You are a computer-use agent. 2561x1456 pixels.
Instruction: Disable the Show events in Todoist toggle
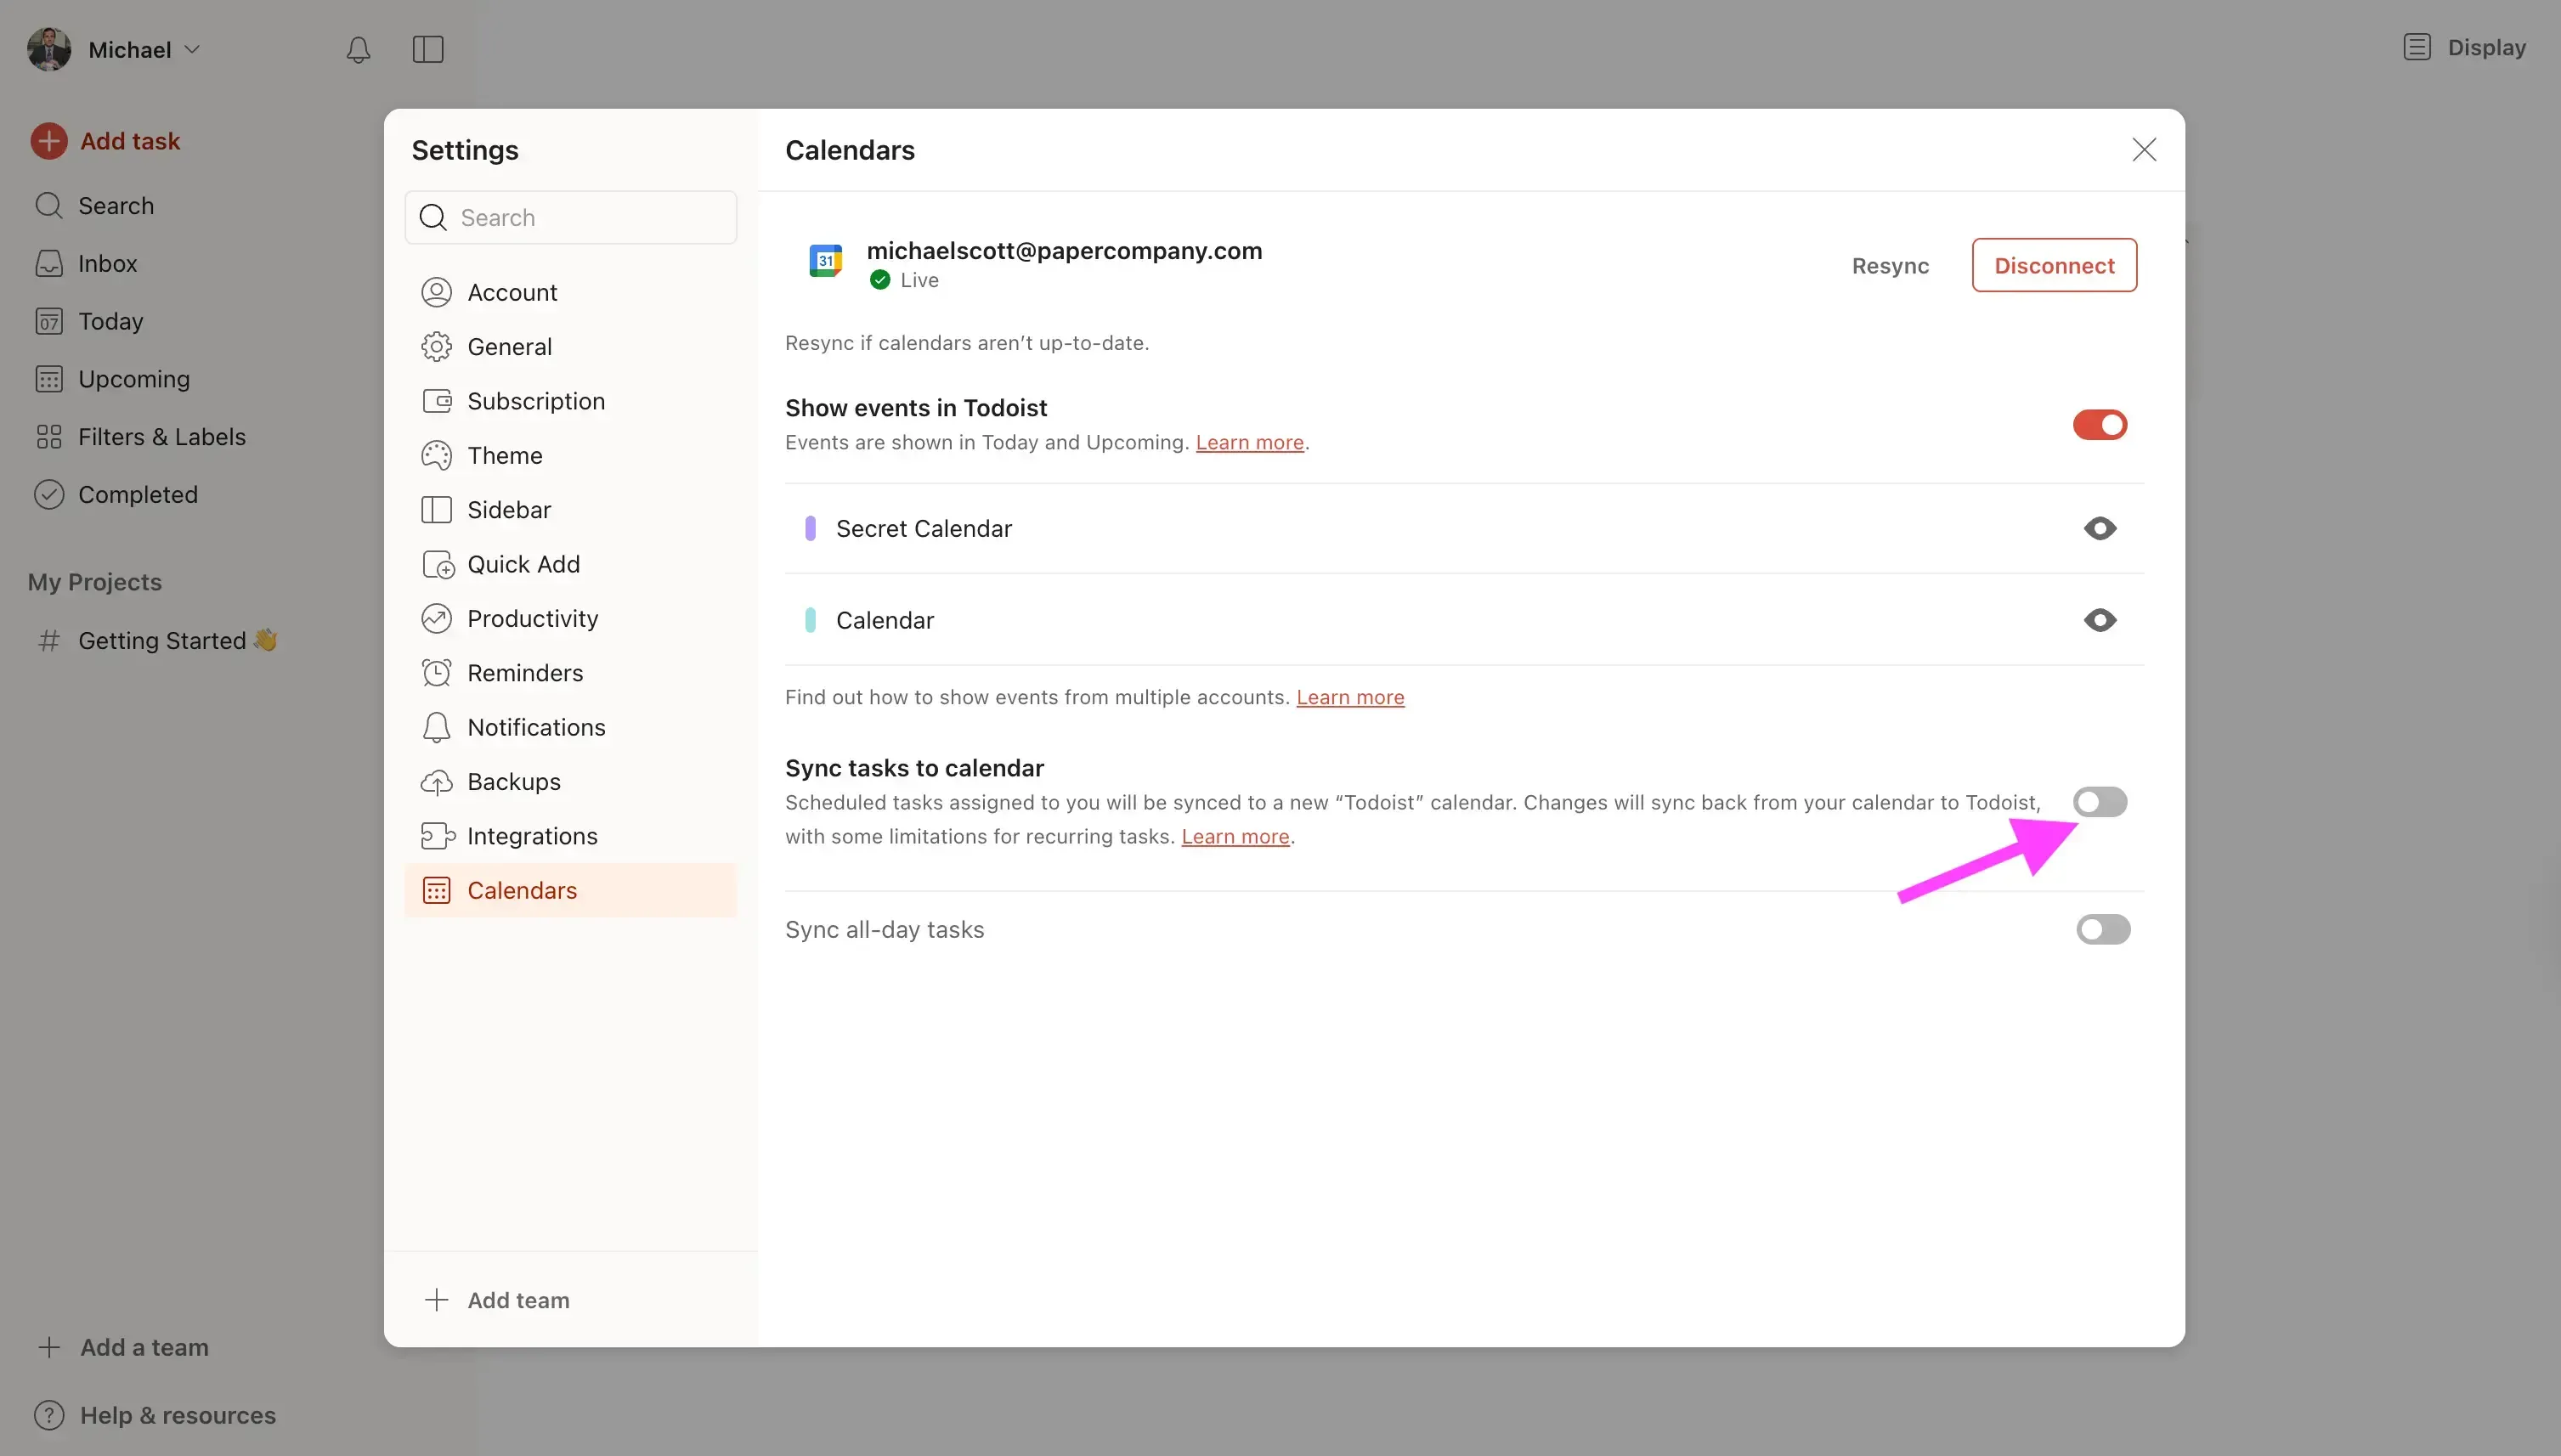point(2099,424)
